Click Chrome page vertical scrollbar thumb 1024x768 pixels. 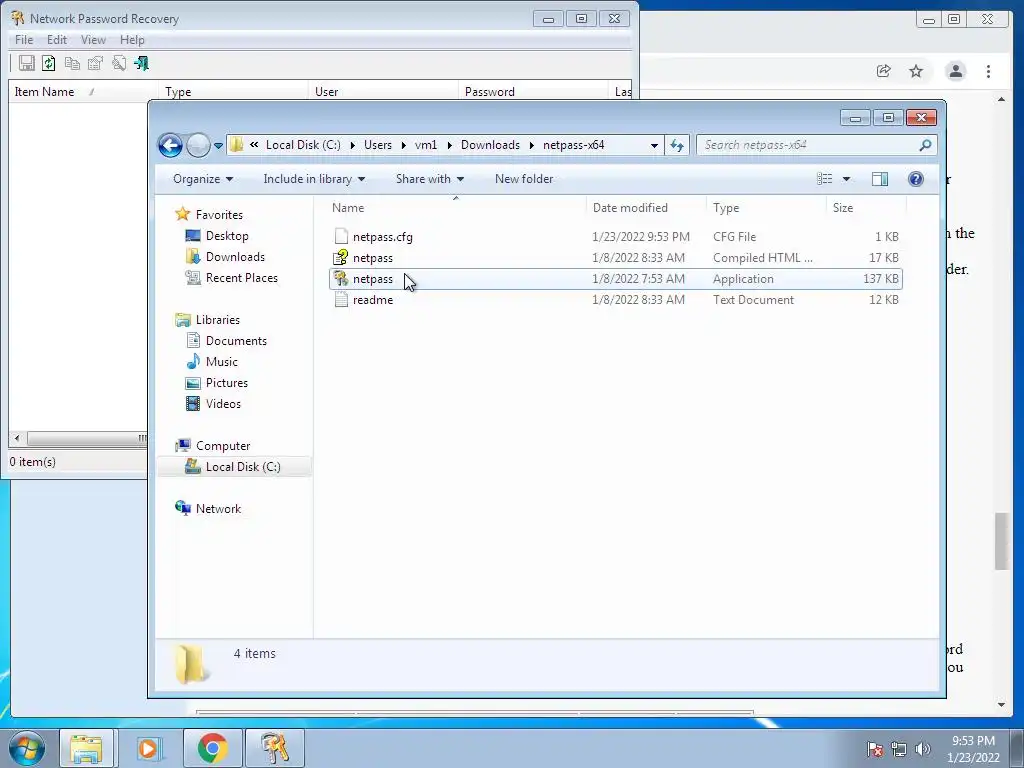tap(1002, 541)
